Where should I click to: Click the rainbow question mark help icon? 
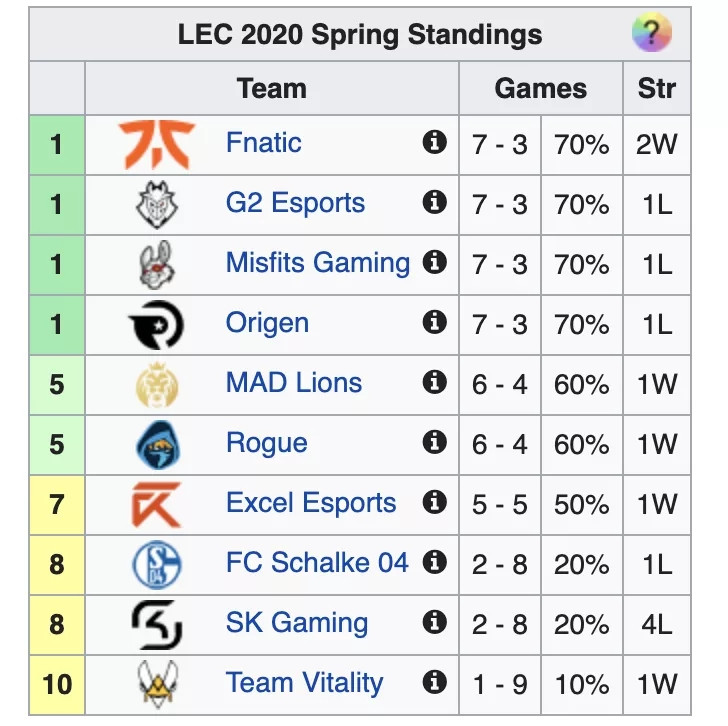tap(652, 32)
